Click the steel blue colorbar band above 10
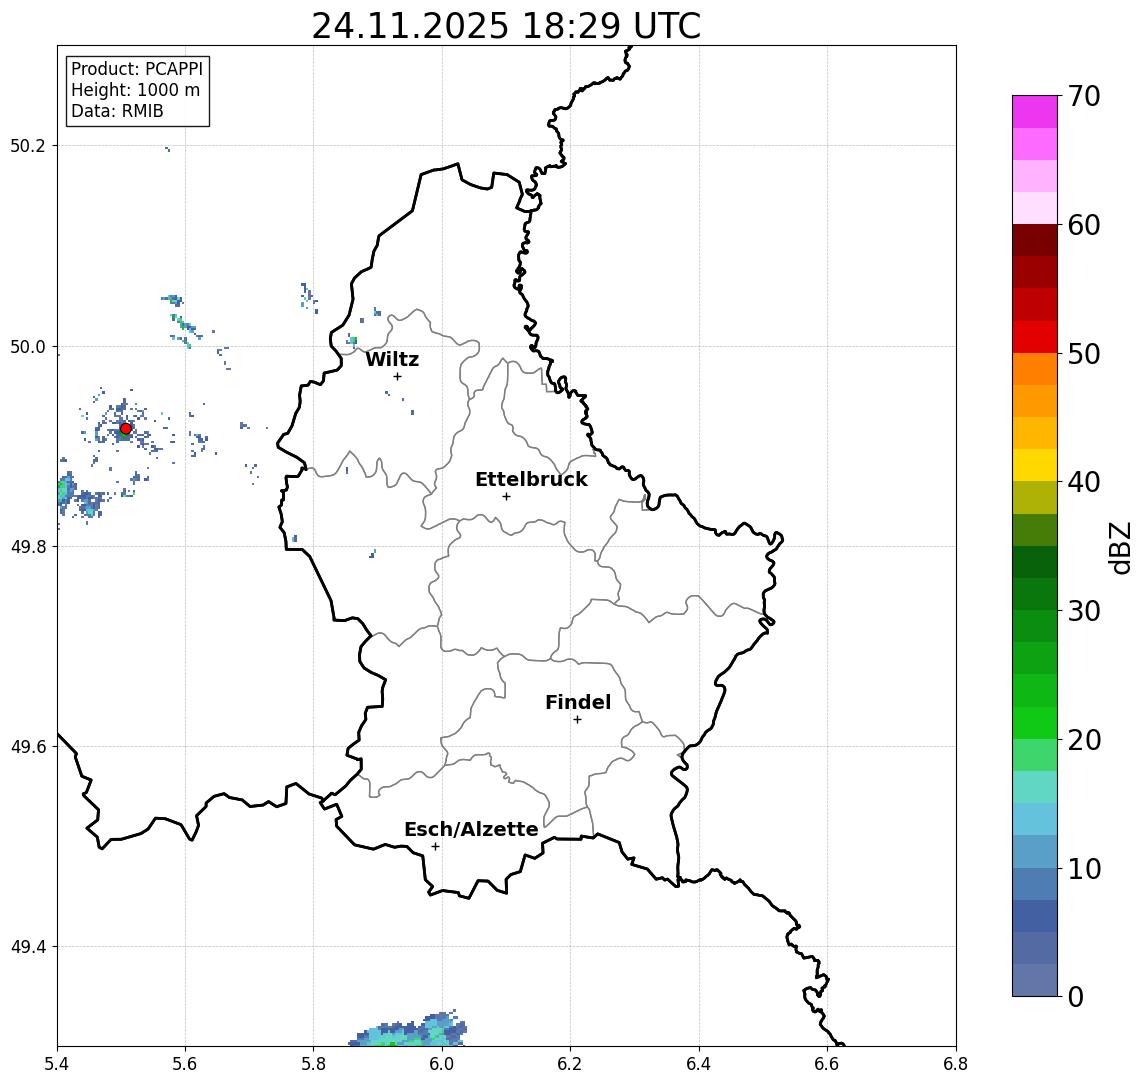The image size is (1145, 1084). [x=1035, y=851]
